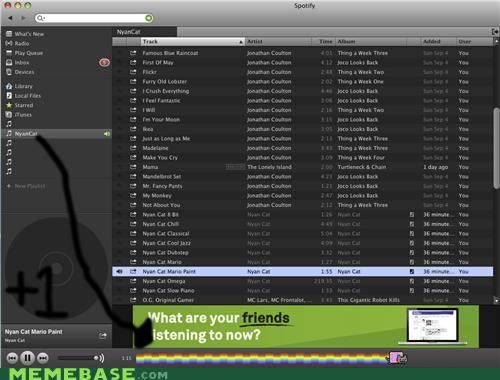The image size is (500, 380).
Task: Select the NyanCat playlist in sidebar
Action: click(x=56, y=134)
